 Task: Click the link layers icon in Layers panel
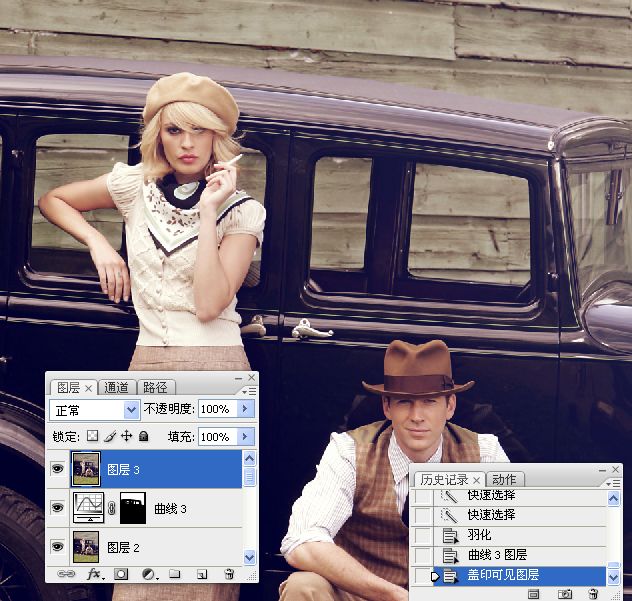[66, 574]
